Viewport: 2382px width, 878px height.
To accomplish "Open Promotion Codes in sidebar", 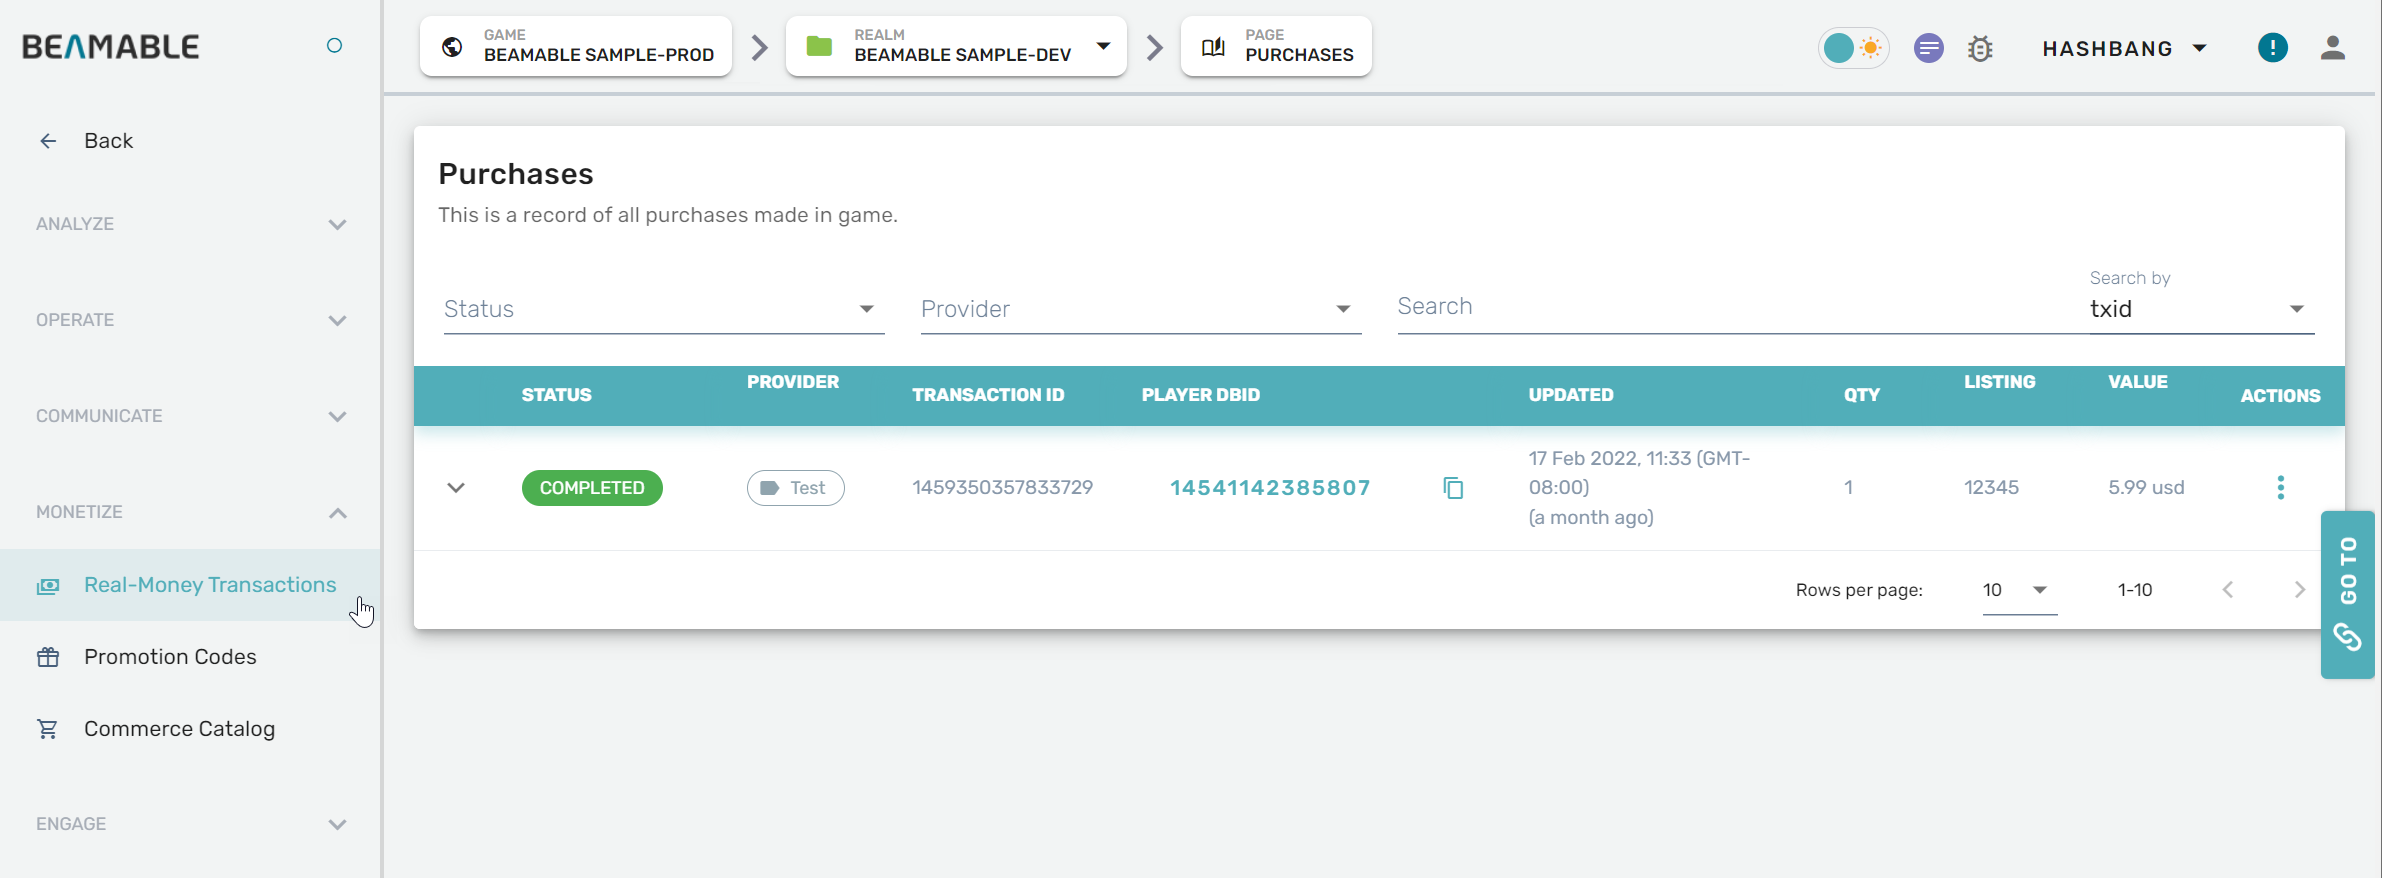I will click(170, 657).
